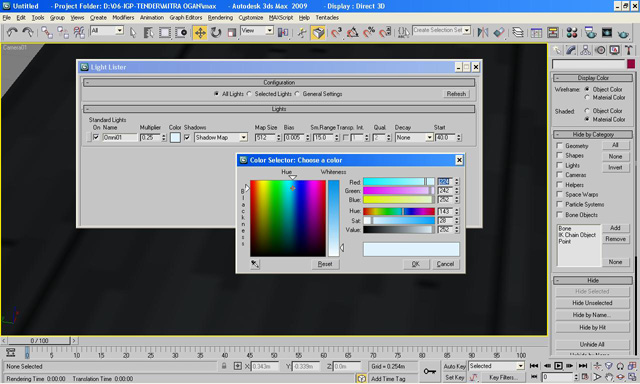Image resolution: width=640 pixels, height=384 pixels.
Task: Select the All Lights radio button
Action: point(216,94)
